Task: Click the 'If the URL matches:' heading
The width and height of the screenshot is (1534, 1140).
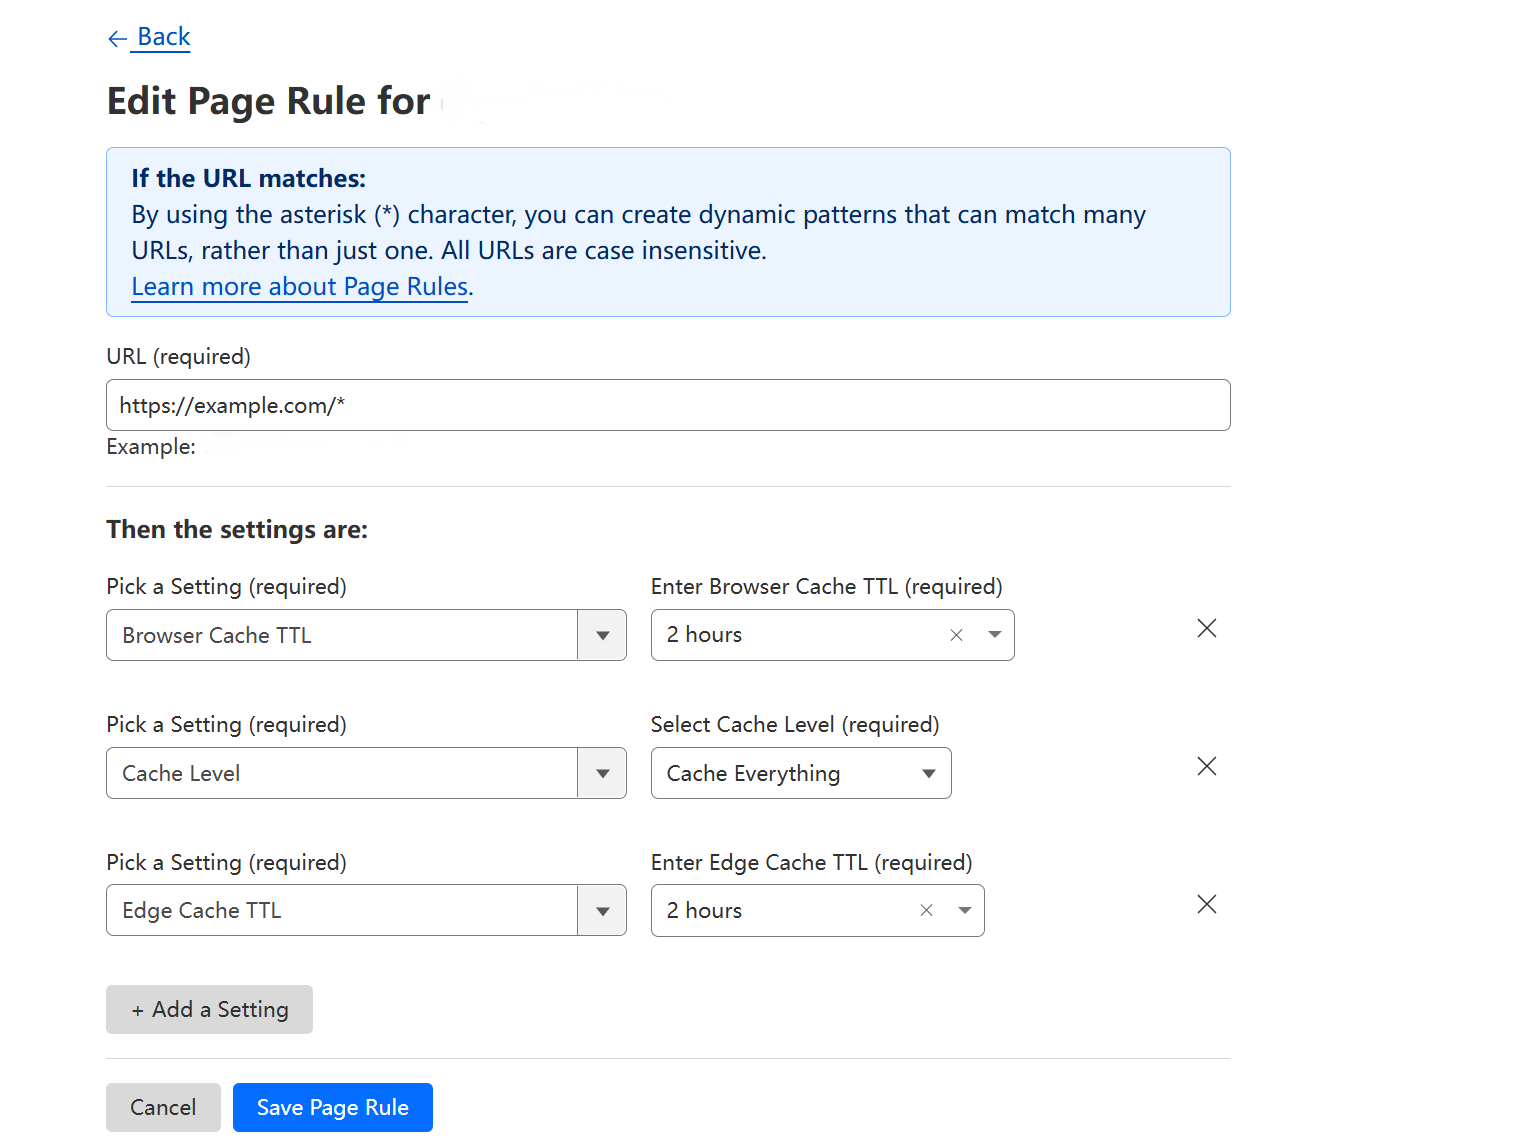Action: (x=249, y=178)
